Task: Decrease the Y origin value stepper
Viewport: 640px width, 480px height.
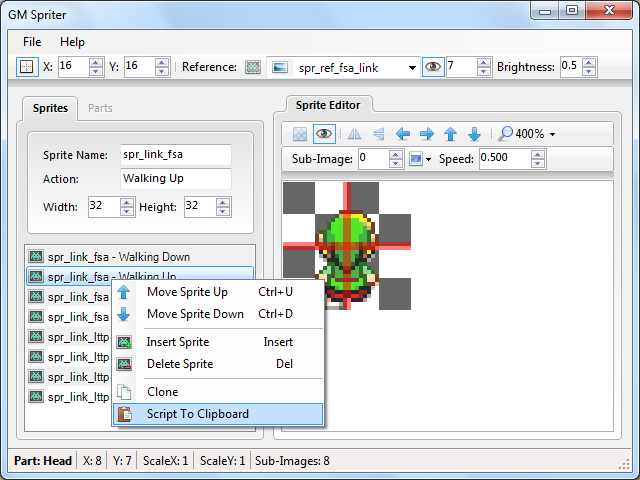Action: click(162, 71)
